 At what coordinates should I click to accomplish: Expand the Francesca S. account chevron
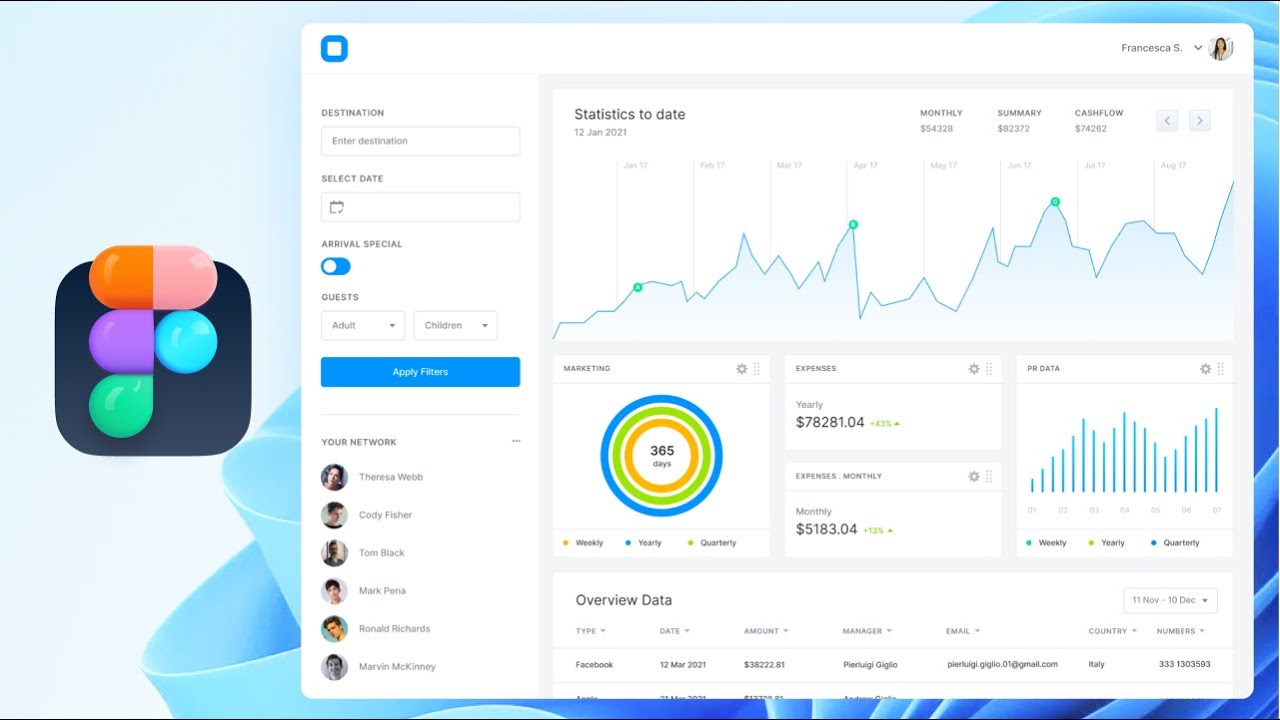pos(1197,48)
